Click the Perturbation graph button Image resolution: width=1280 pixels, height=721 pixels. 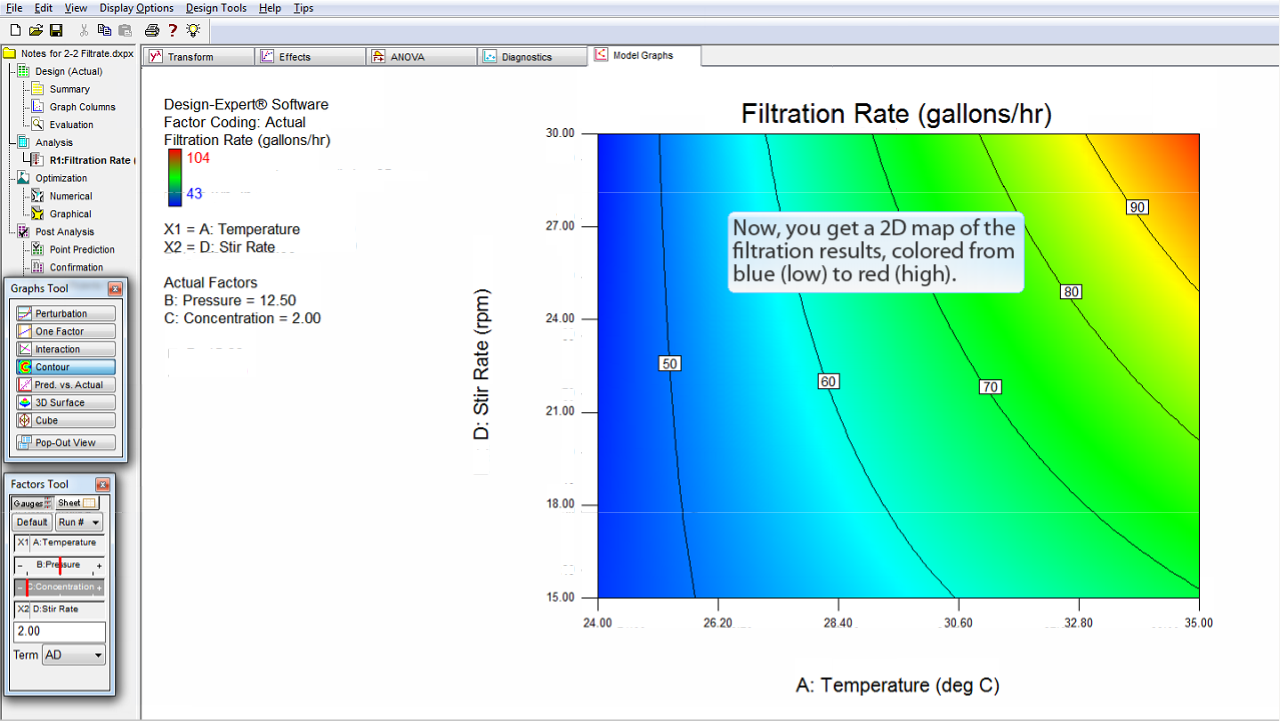[66, 313]
